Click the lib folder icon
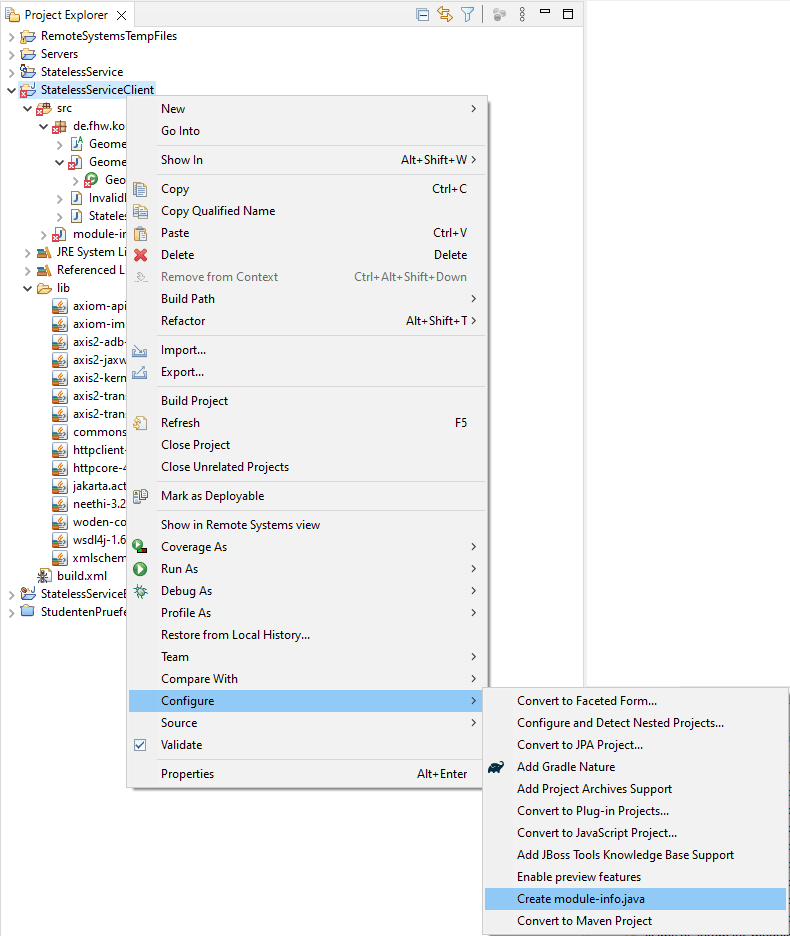Image resolution: width=790 pixels, height=936 pixels. tap(44, 288)
